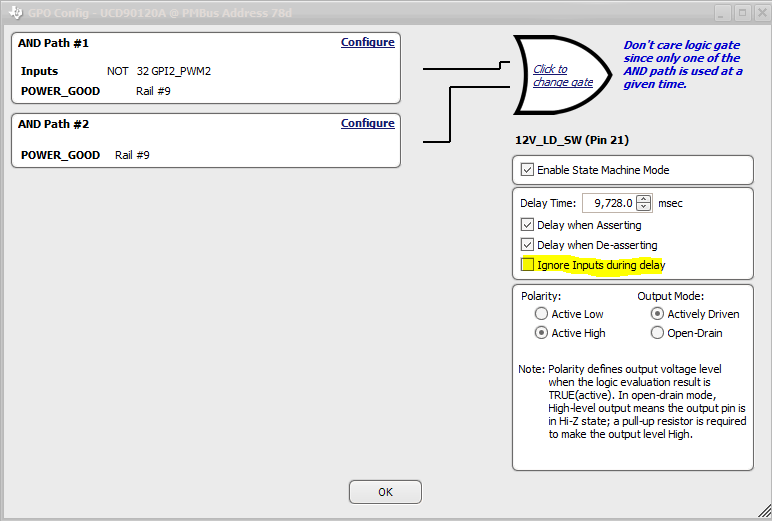Select Active High polarity
The height and width of the screenshot is (521, 772).
pos(541,333)
